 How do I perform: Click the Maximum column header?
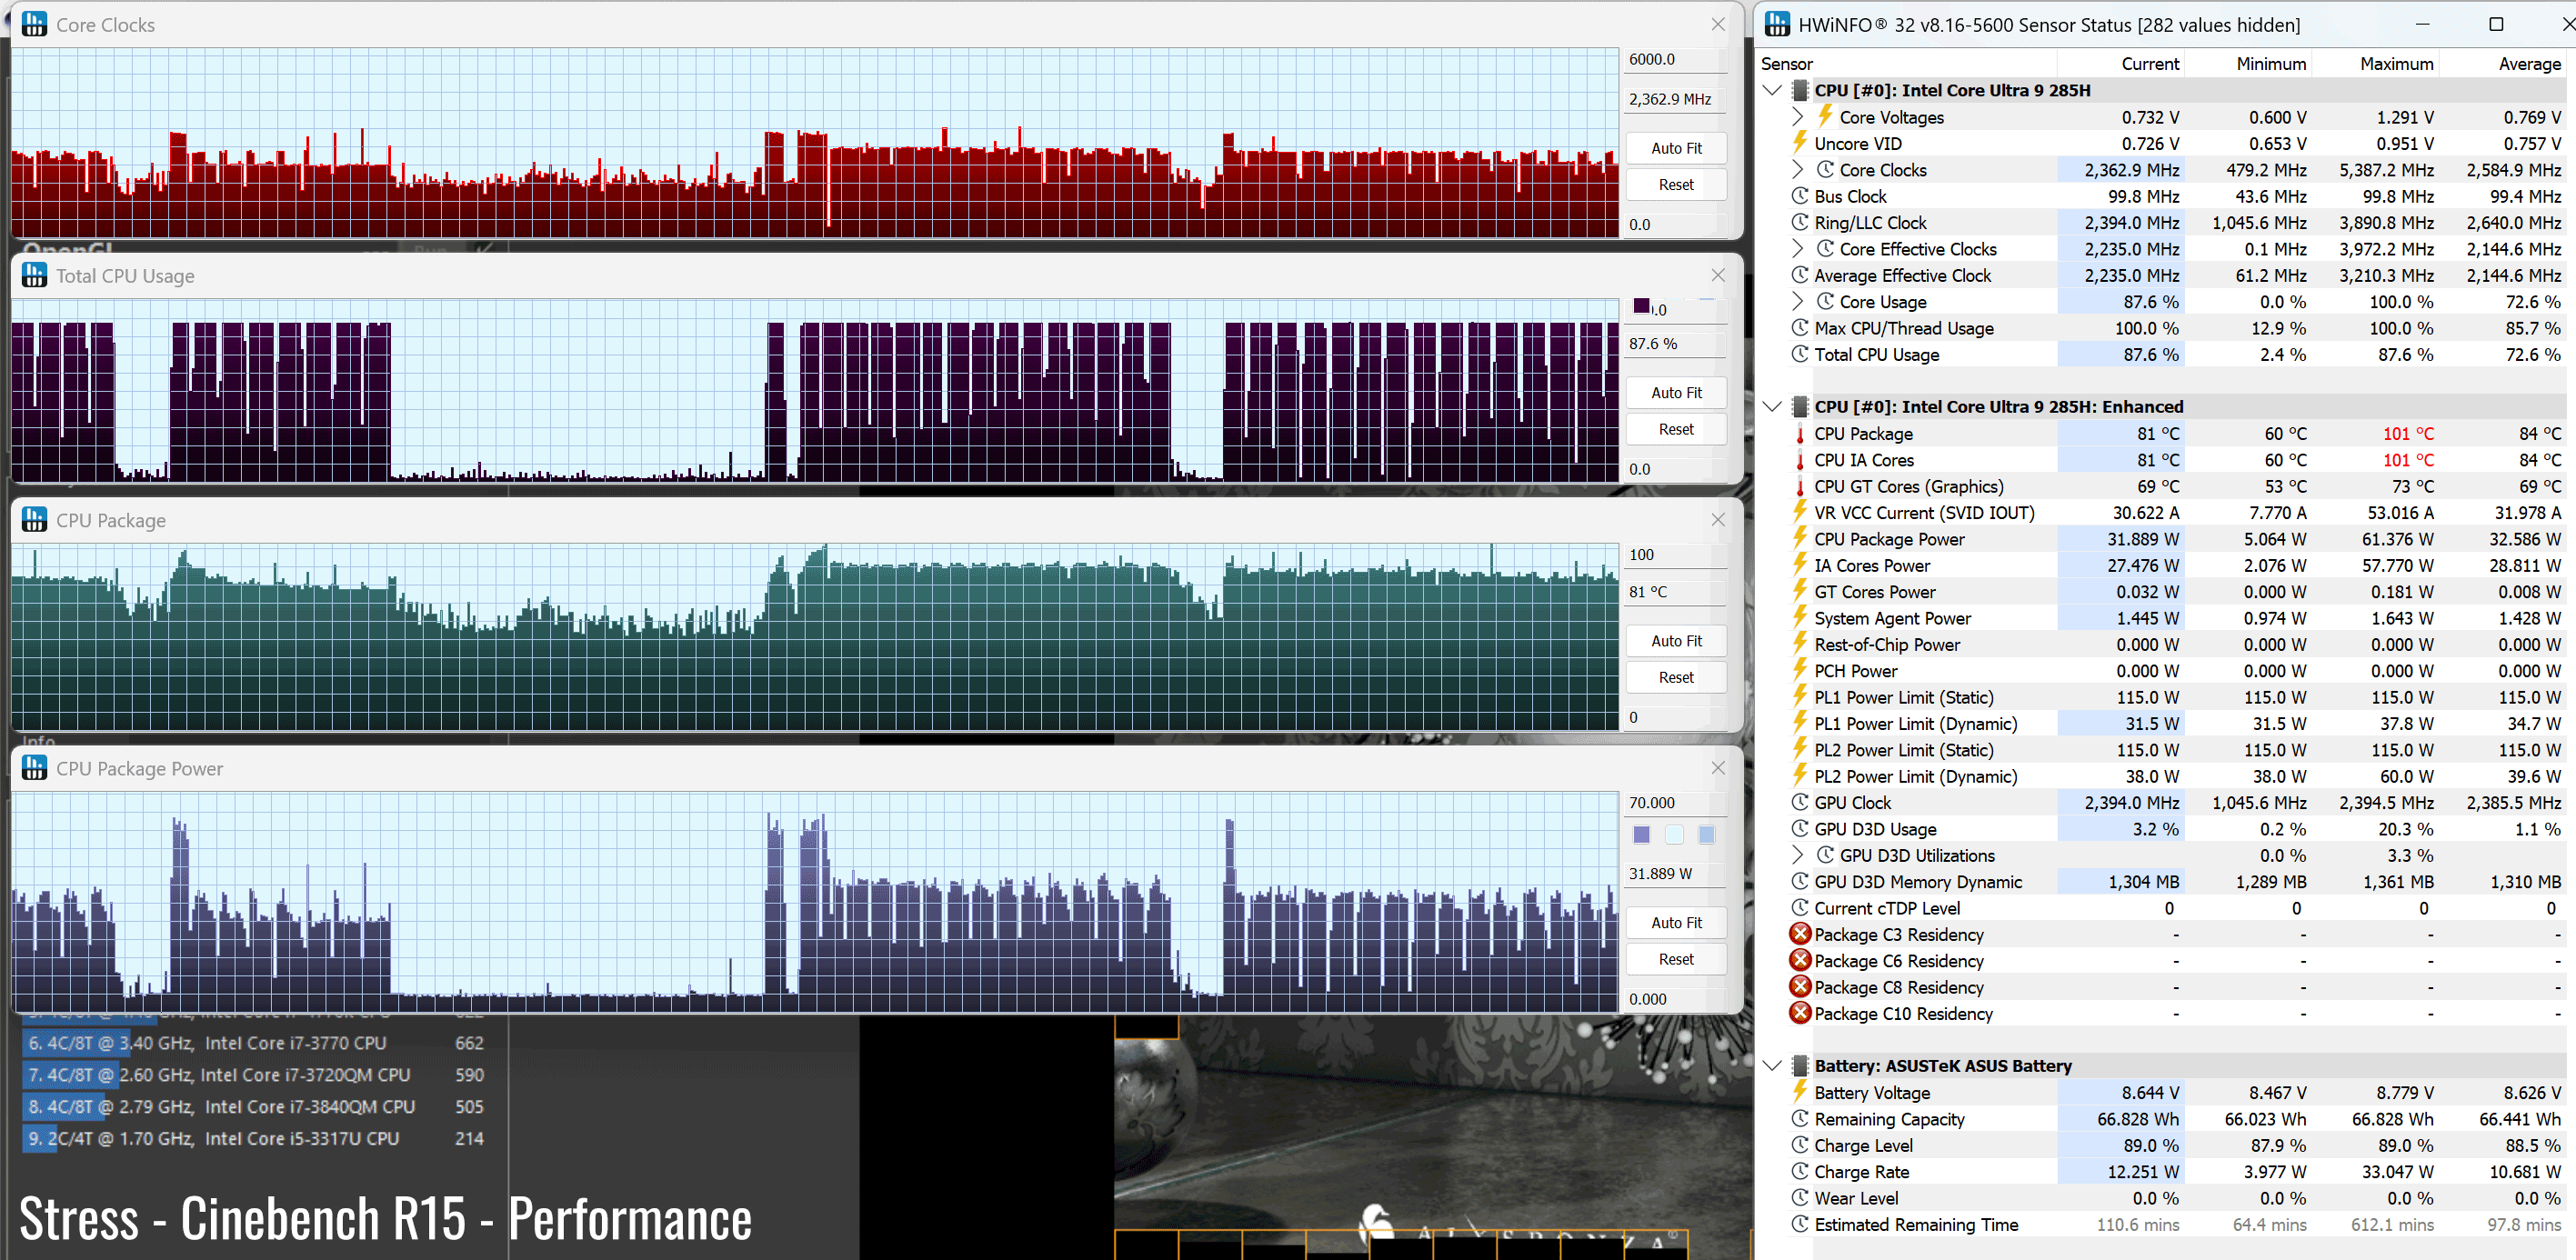(2397, 63)
